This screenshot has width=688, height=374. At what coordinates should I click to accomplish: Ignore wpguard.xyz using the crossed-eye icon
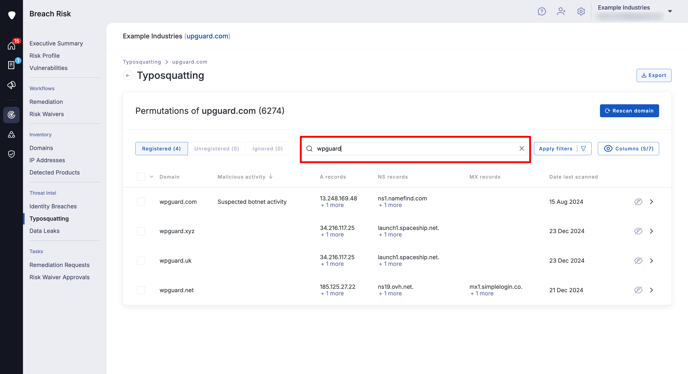638,231
